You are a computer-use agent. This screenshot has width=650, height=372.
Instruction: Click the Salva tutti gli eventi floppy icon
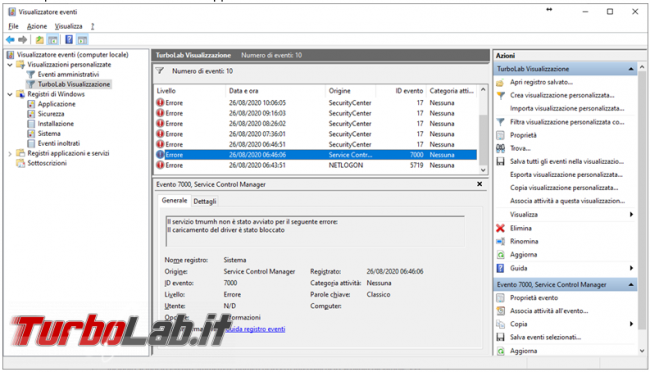click(x=500, y=161)
